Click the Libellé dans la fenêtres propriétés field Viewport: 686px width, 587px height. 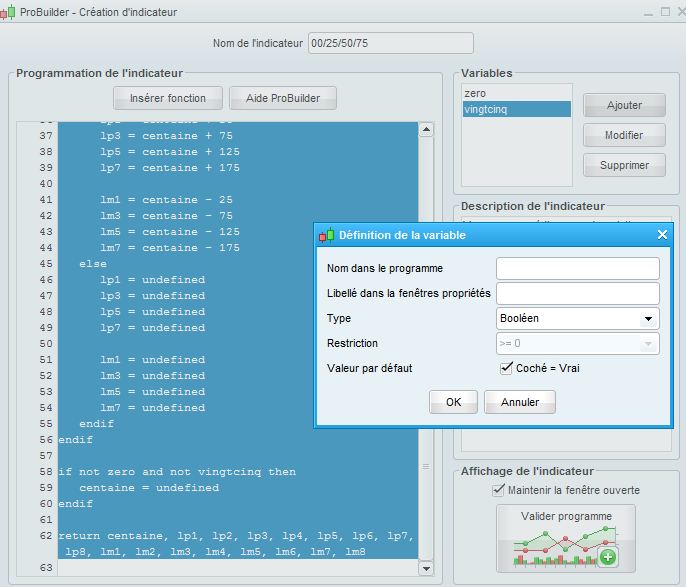[578, 293]
